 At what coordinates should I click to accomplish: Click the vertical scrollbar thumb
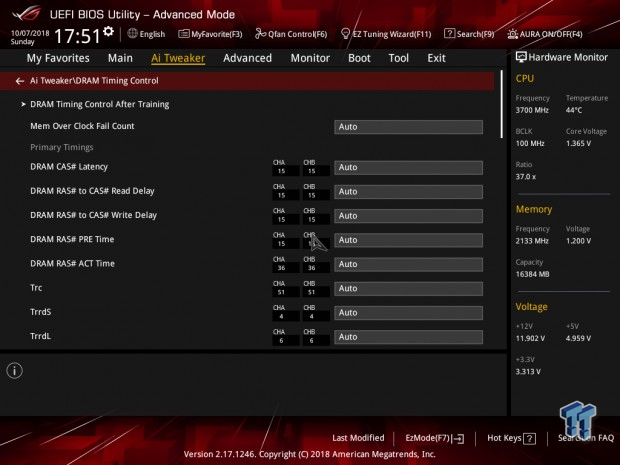tap(502, 104)
